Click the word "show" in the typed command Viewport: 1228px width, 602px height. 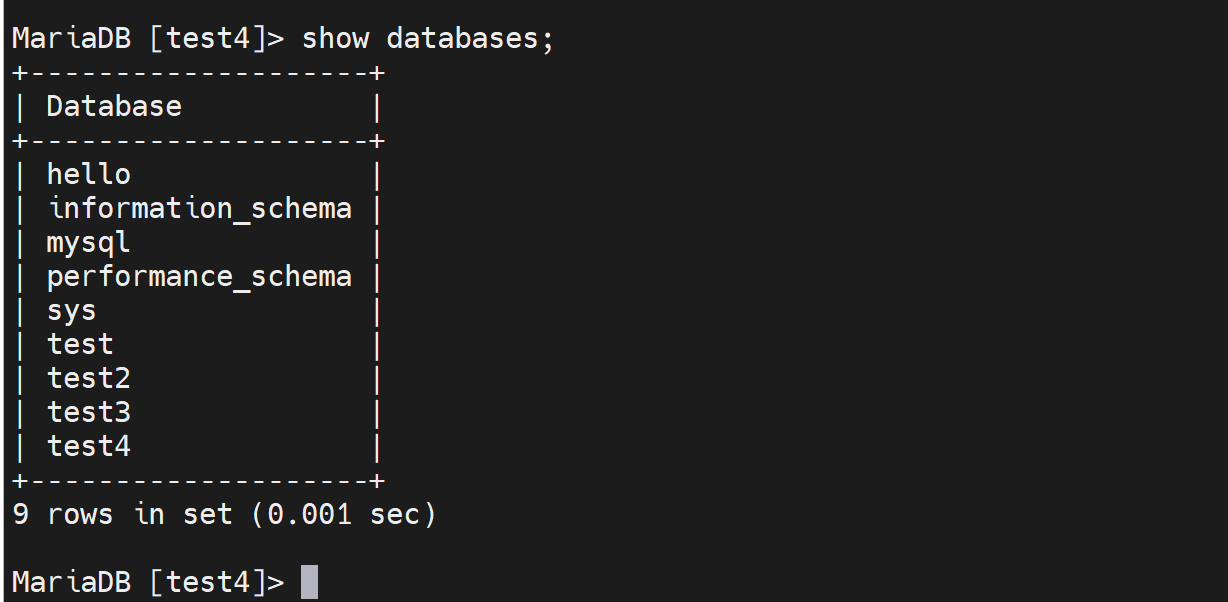[x=335, y=39]
